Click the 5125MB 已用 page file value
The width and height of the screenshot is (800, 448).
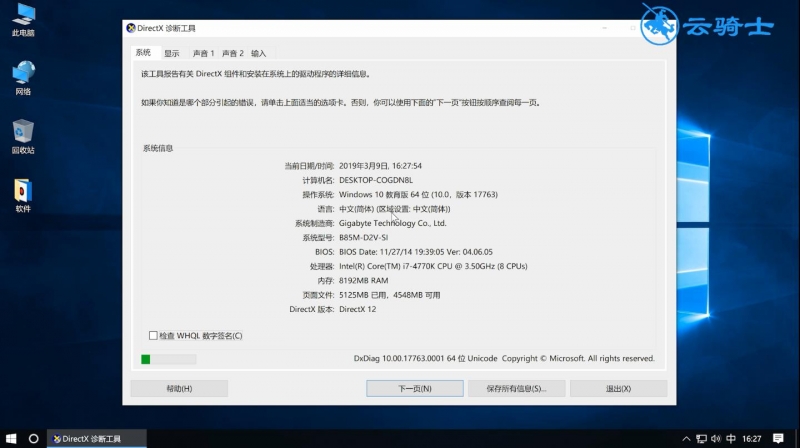pyautogui.click(x=389, y=295)
